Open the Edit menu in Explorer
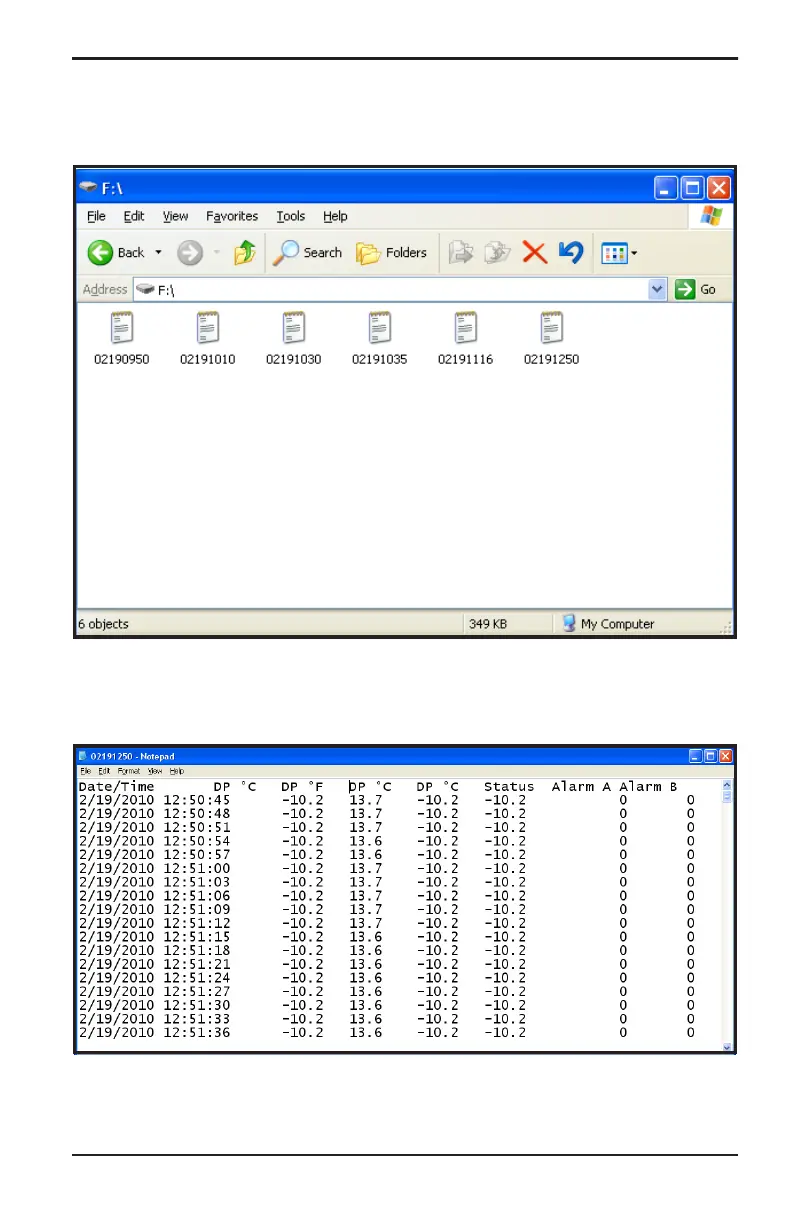This screenshot has width=792, height=1224. (x=134, y=216)
